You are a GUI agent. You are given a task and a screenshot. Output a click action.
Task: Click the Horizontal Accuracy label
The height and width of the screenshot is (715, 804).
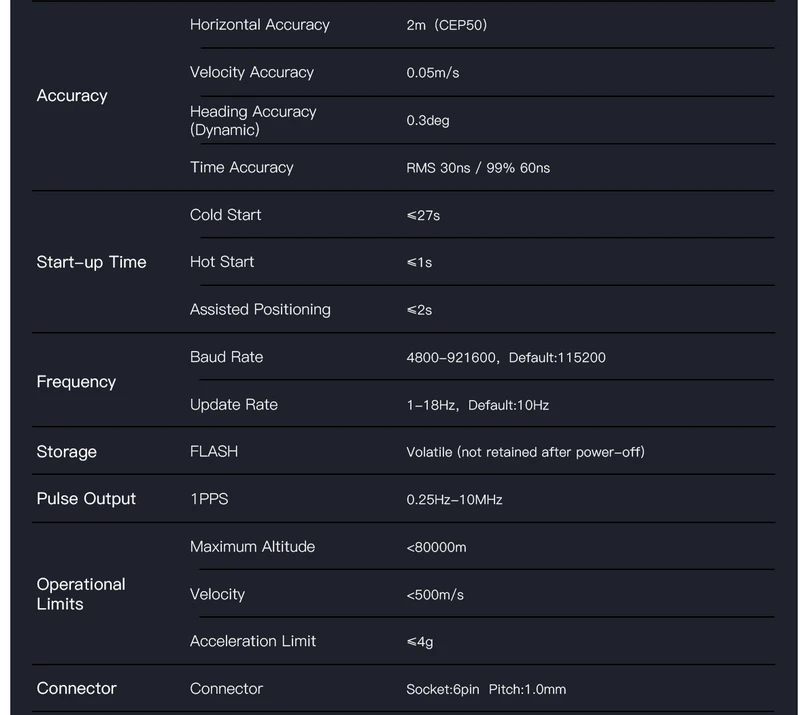click(259, 25)
